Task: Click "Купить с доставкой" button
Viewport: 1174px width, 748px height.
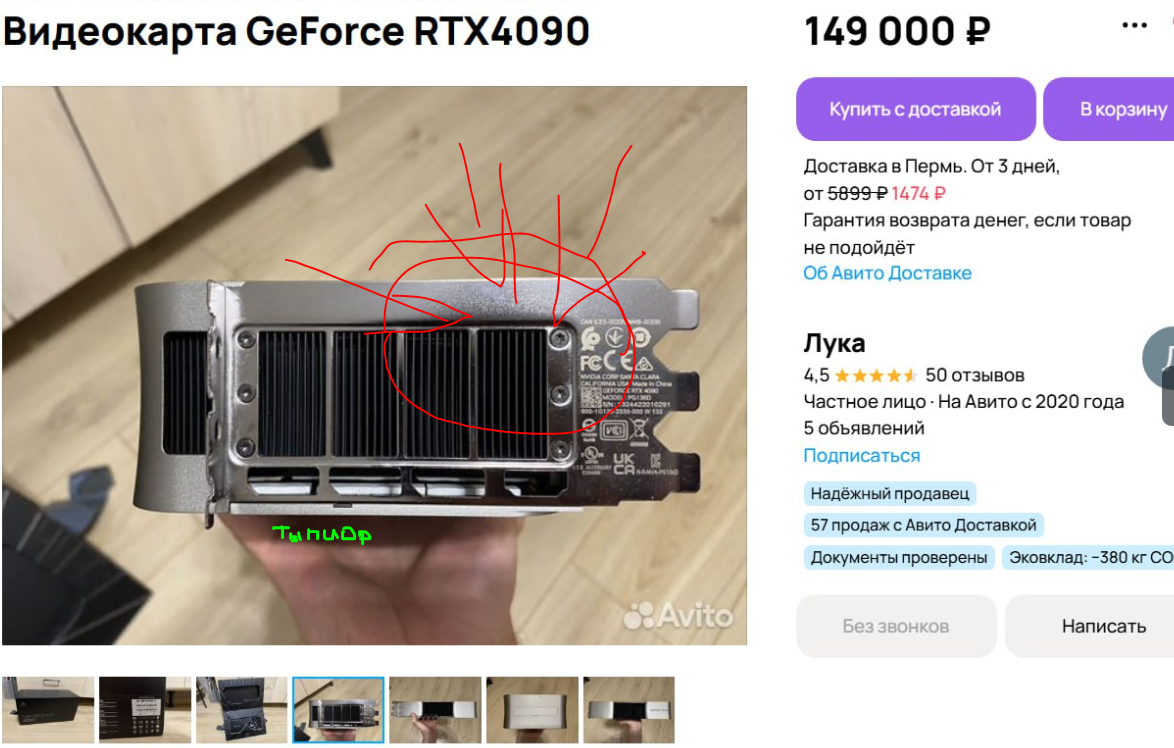Action: 915,109
